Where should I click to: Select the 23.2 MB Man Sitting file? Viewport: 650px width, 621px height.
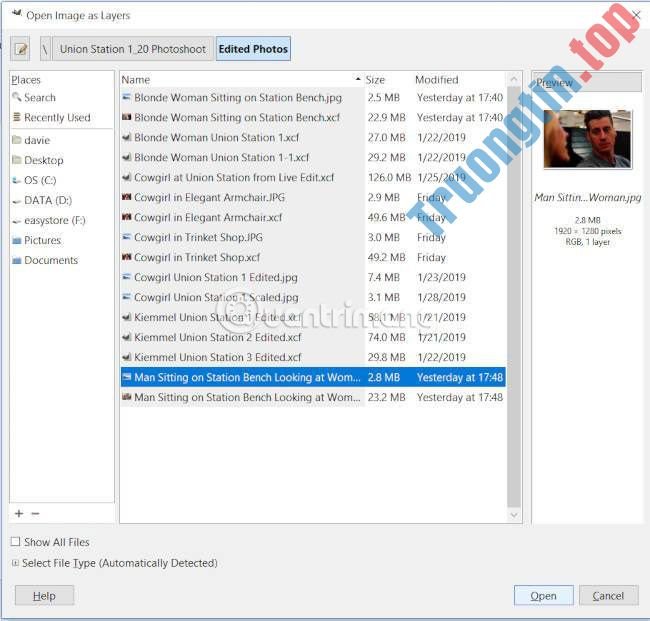pyautogui.click(x=313, y=397)
